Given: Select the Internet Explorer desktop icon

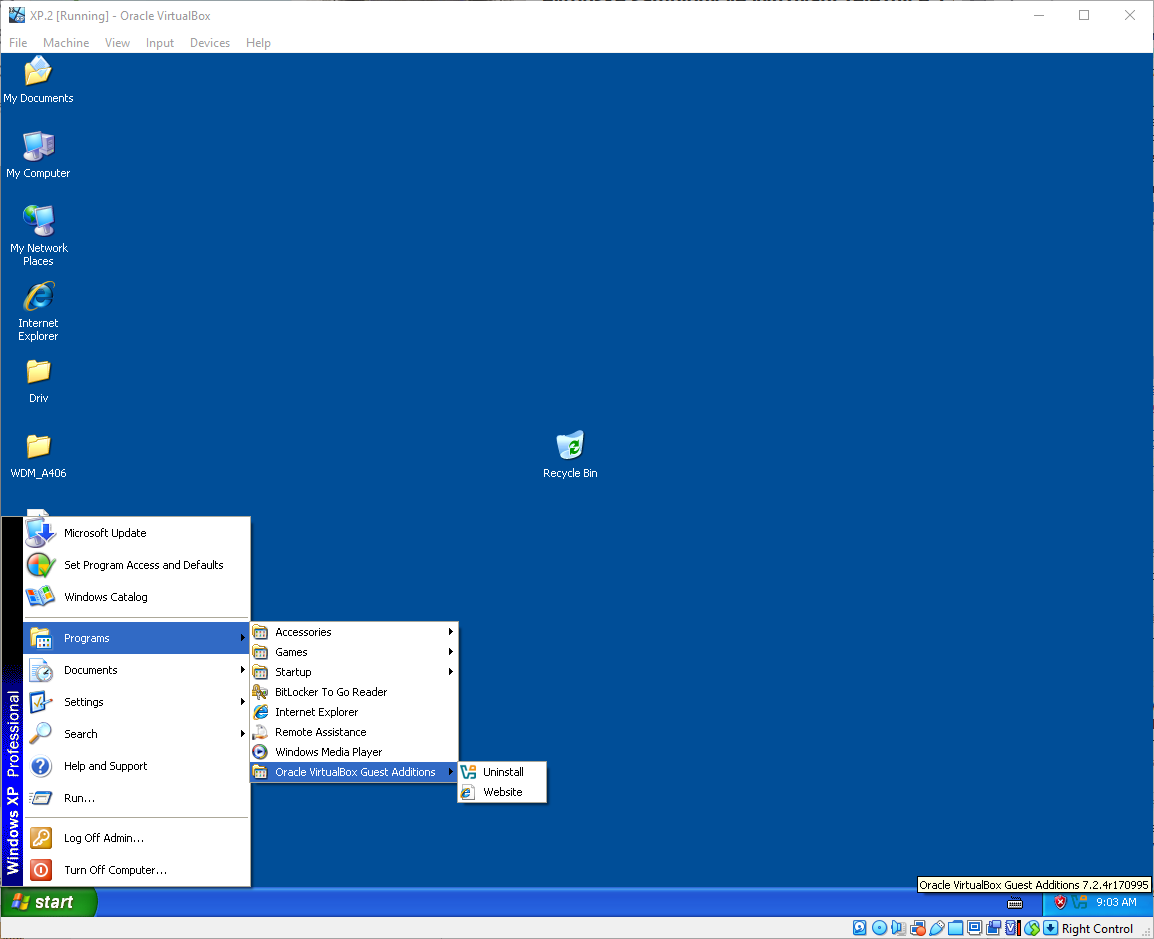Looking at the screenshot, I should click(x=38, y=311).
